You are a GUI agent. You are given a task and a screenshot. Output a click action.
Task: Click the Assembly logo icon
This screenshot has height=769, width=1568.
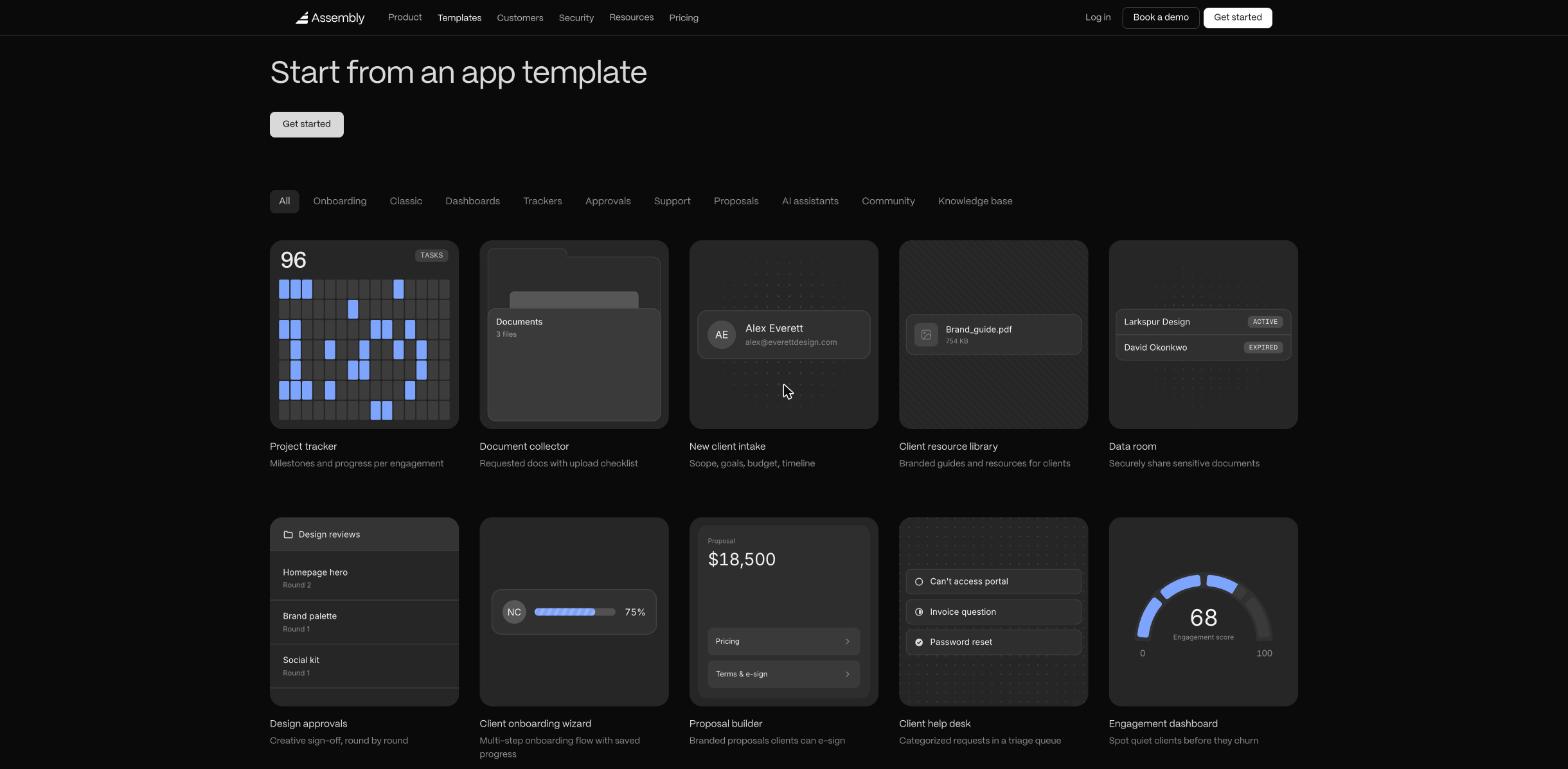tap(302, 18)
